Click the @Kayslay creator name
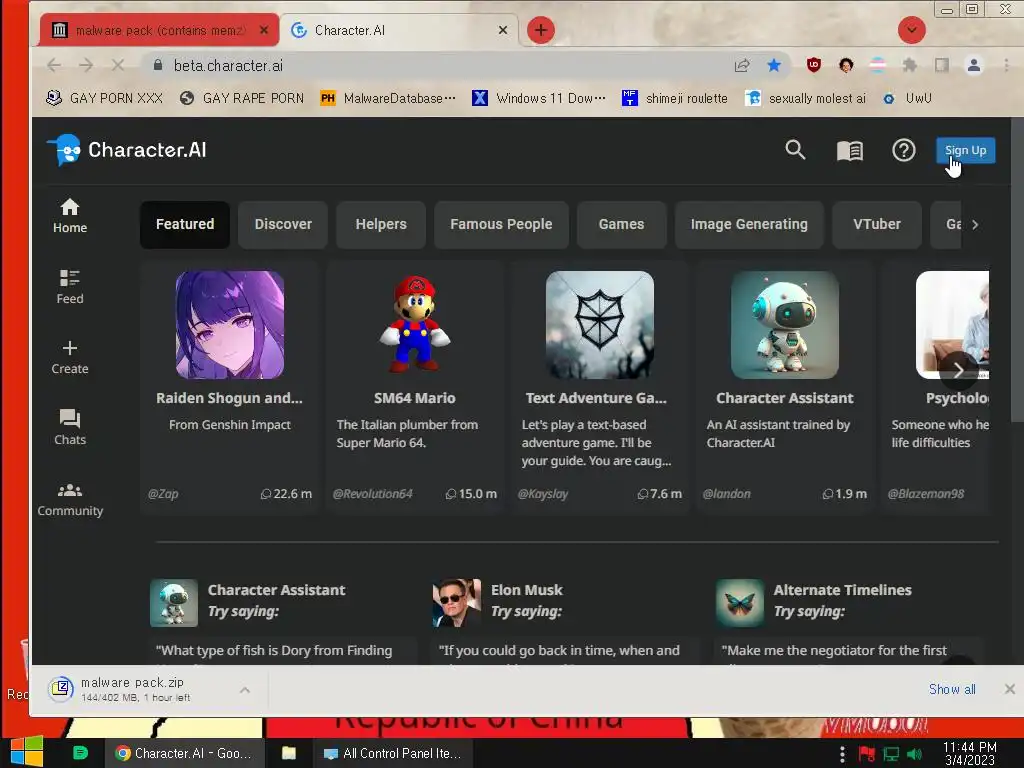 click(543, 494)
